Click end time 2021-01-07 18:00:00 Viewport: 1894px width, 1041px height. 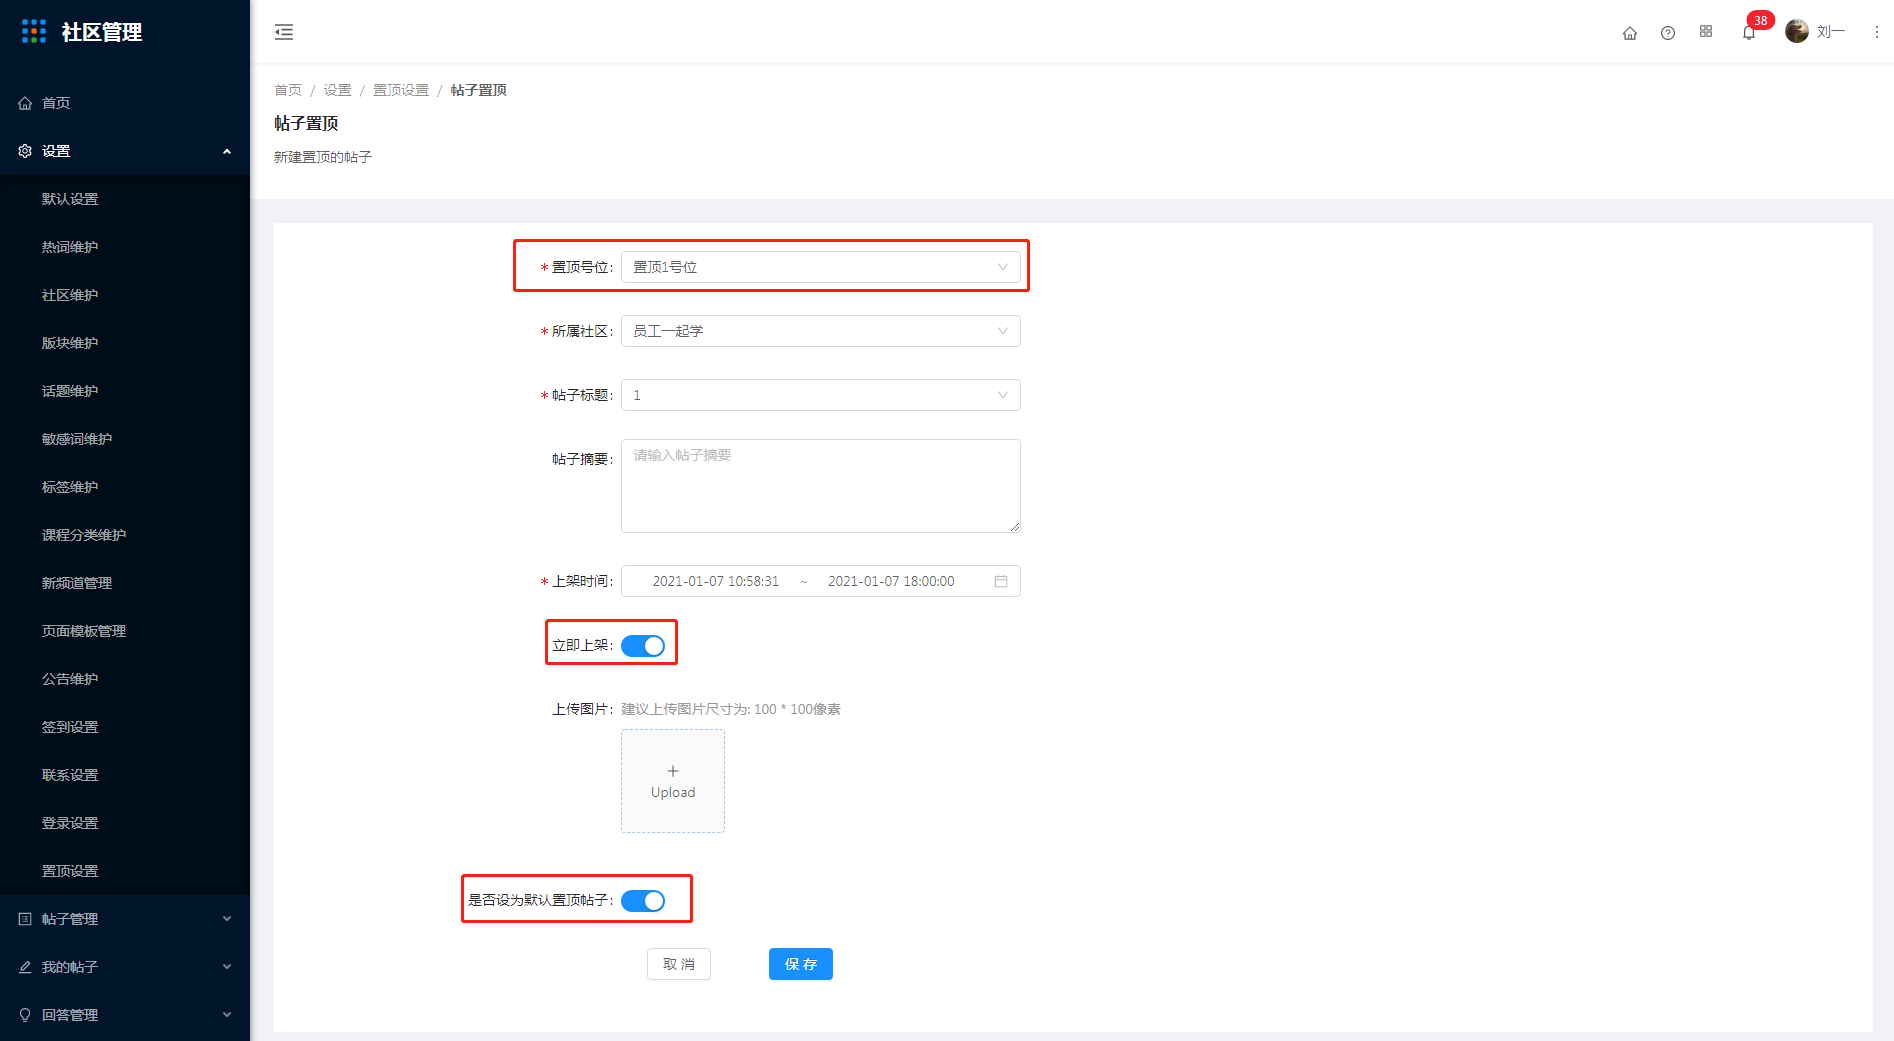pyautogui.click(x=891, y=581)
